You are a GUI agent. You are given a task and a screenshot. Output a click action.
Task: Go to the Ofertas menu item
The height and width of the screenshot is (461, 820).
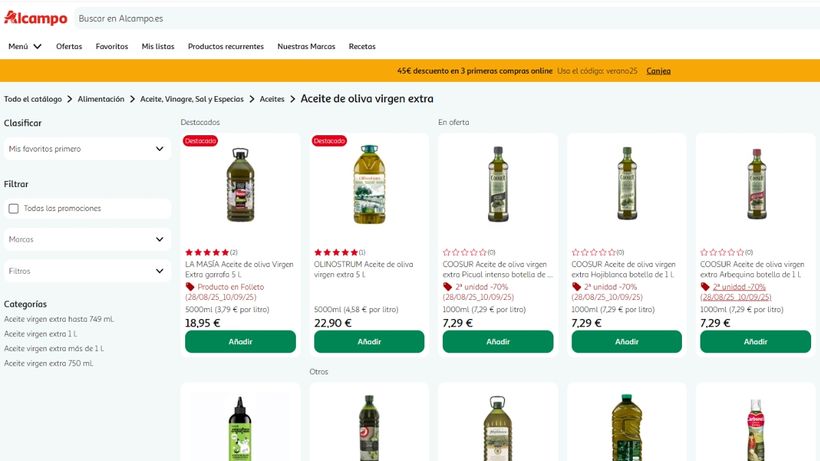tap(69, 46)
